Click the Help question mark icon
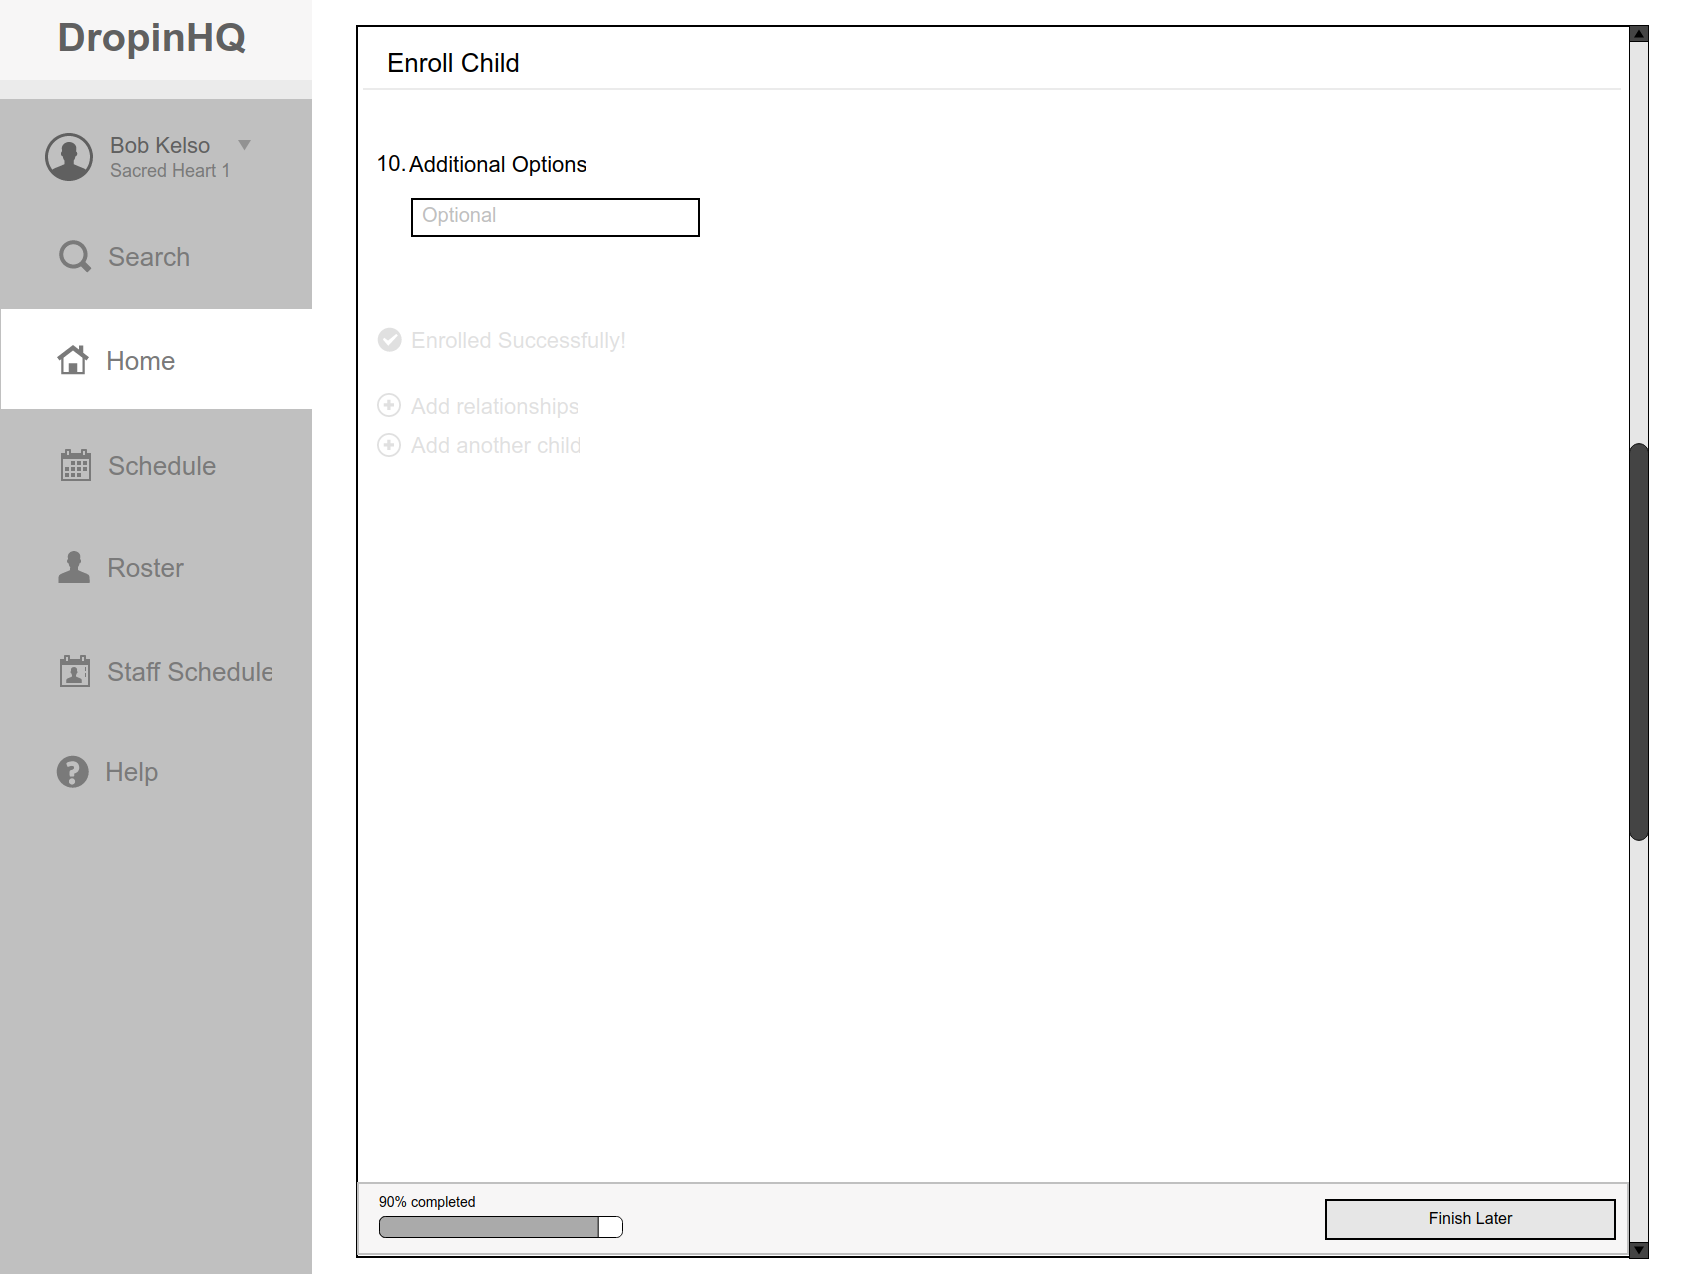 [73, 772]
